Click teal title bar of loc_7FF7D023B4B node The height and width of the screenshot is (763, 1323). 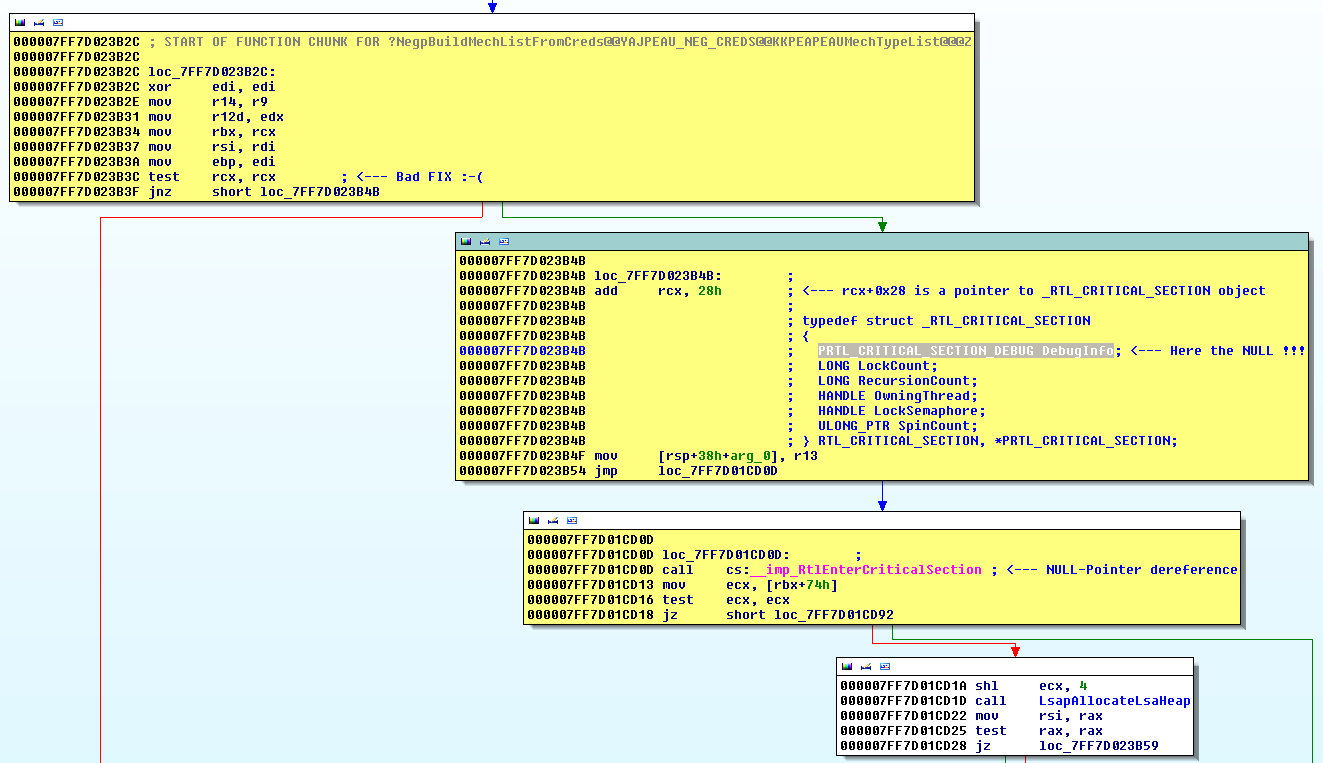click(x=882, y=241)
